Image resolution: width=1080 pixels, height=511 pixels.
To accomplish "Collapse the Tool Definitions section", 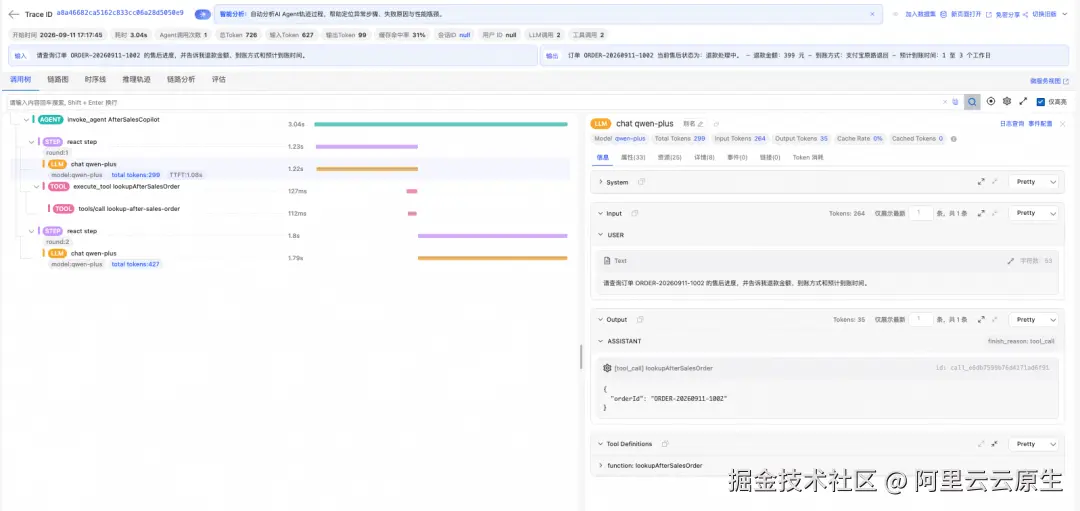I will [600, 444].
